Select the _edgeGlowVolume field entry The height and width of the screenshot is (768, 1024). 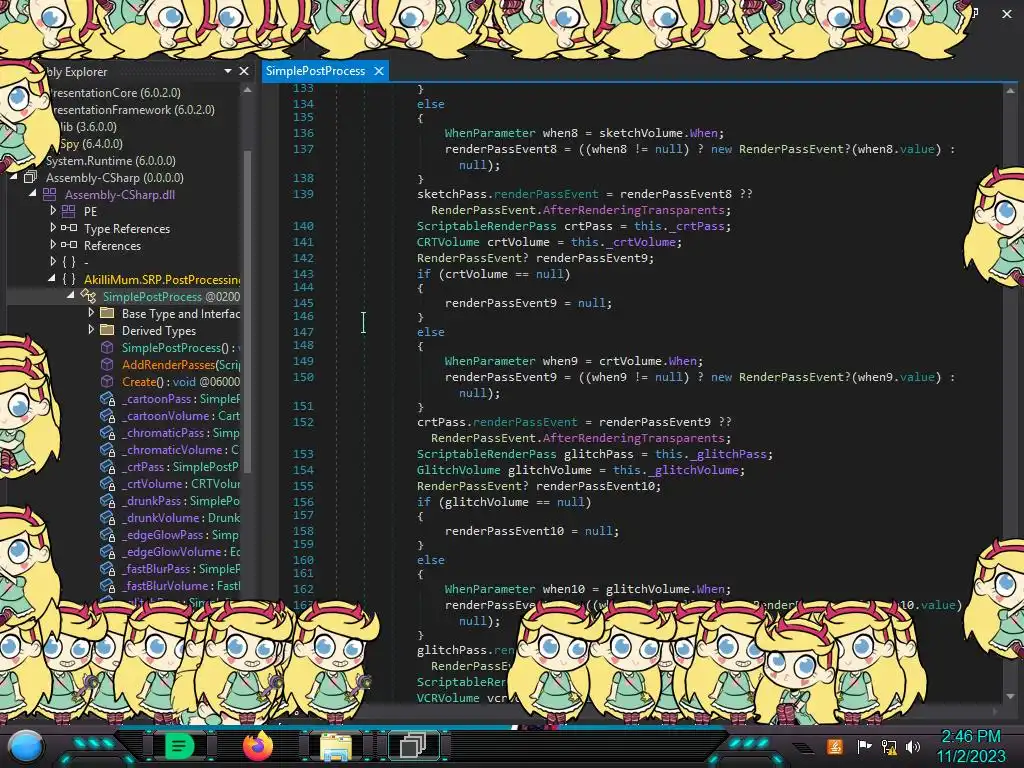click(x=181, y=551)
